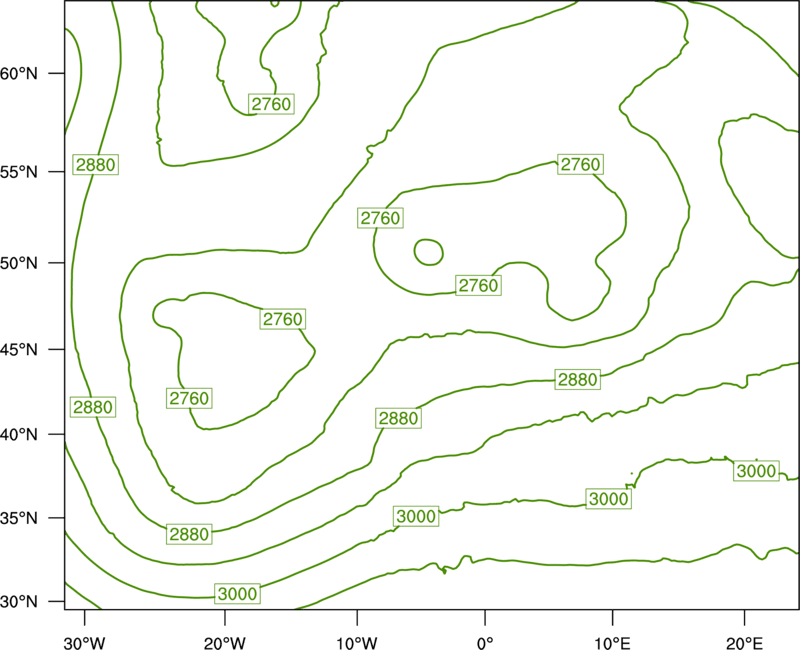The image size is (800, 650).
Task: Click the 40°N latitude axis label
Action: click(x=19, y=435)
